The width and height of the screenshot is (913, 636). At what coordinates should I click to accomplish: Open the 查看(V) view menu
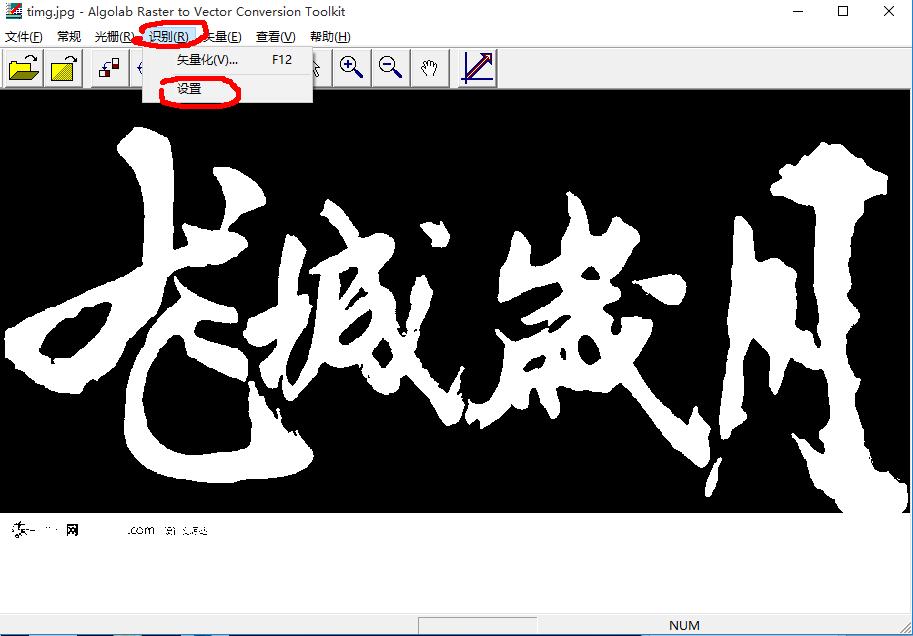click(274, 36)
